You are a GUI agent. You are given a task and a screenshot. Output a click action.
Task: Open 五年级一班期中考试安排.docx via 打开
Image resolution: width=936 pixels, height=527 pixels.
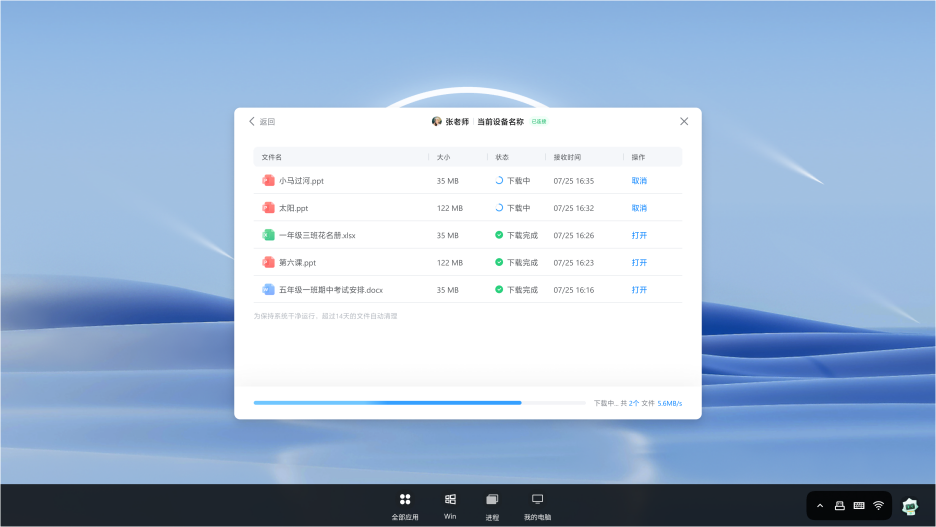(639, 289)
